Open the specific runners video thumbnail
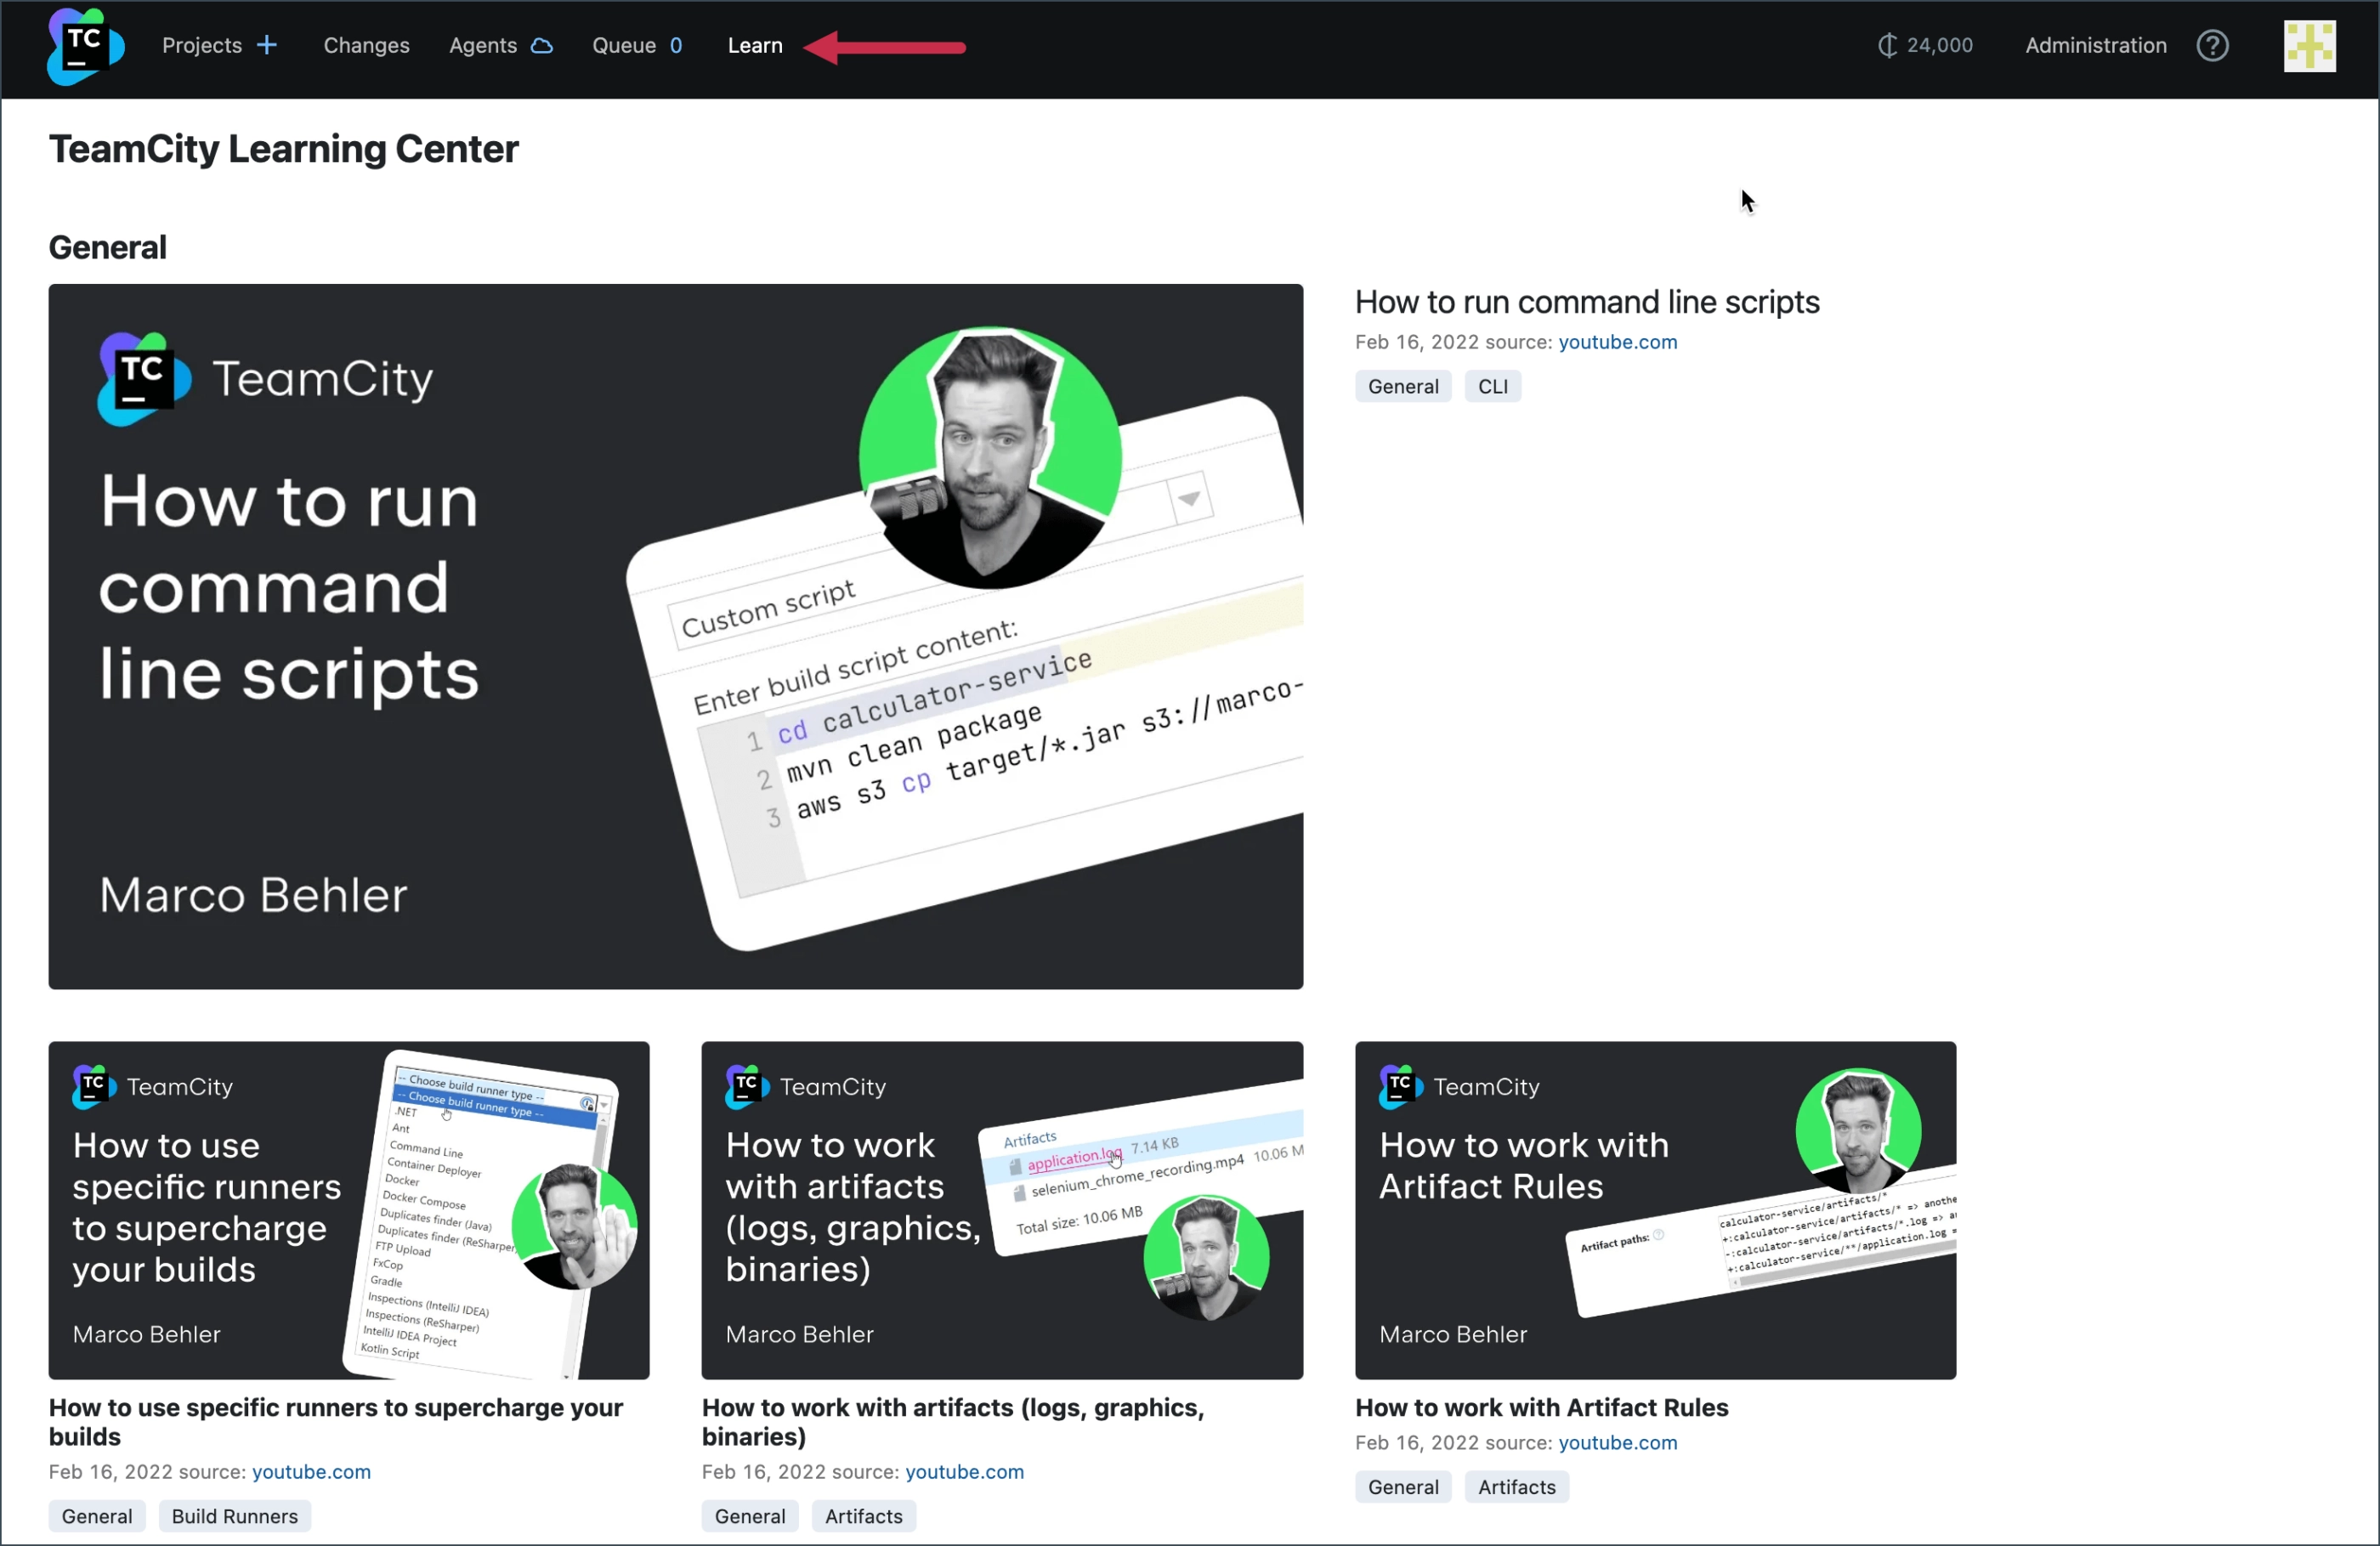The height and width of the screenshot is (1546, 2380). tap(349, 1210)
